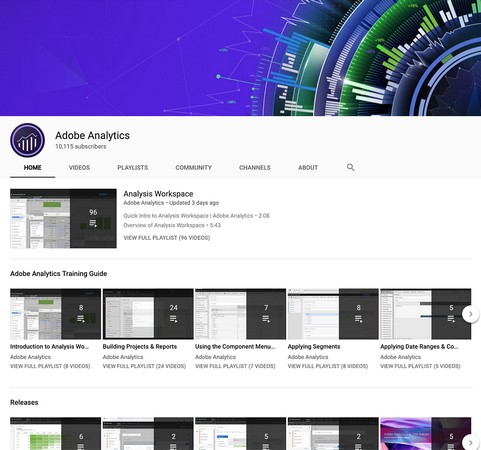Click playlist icon on Applying Segments thumbnail

[358, 319]
